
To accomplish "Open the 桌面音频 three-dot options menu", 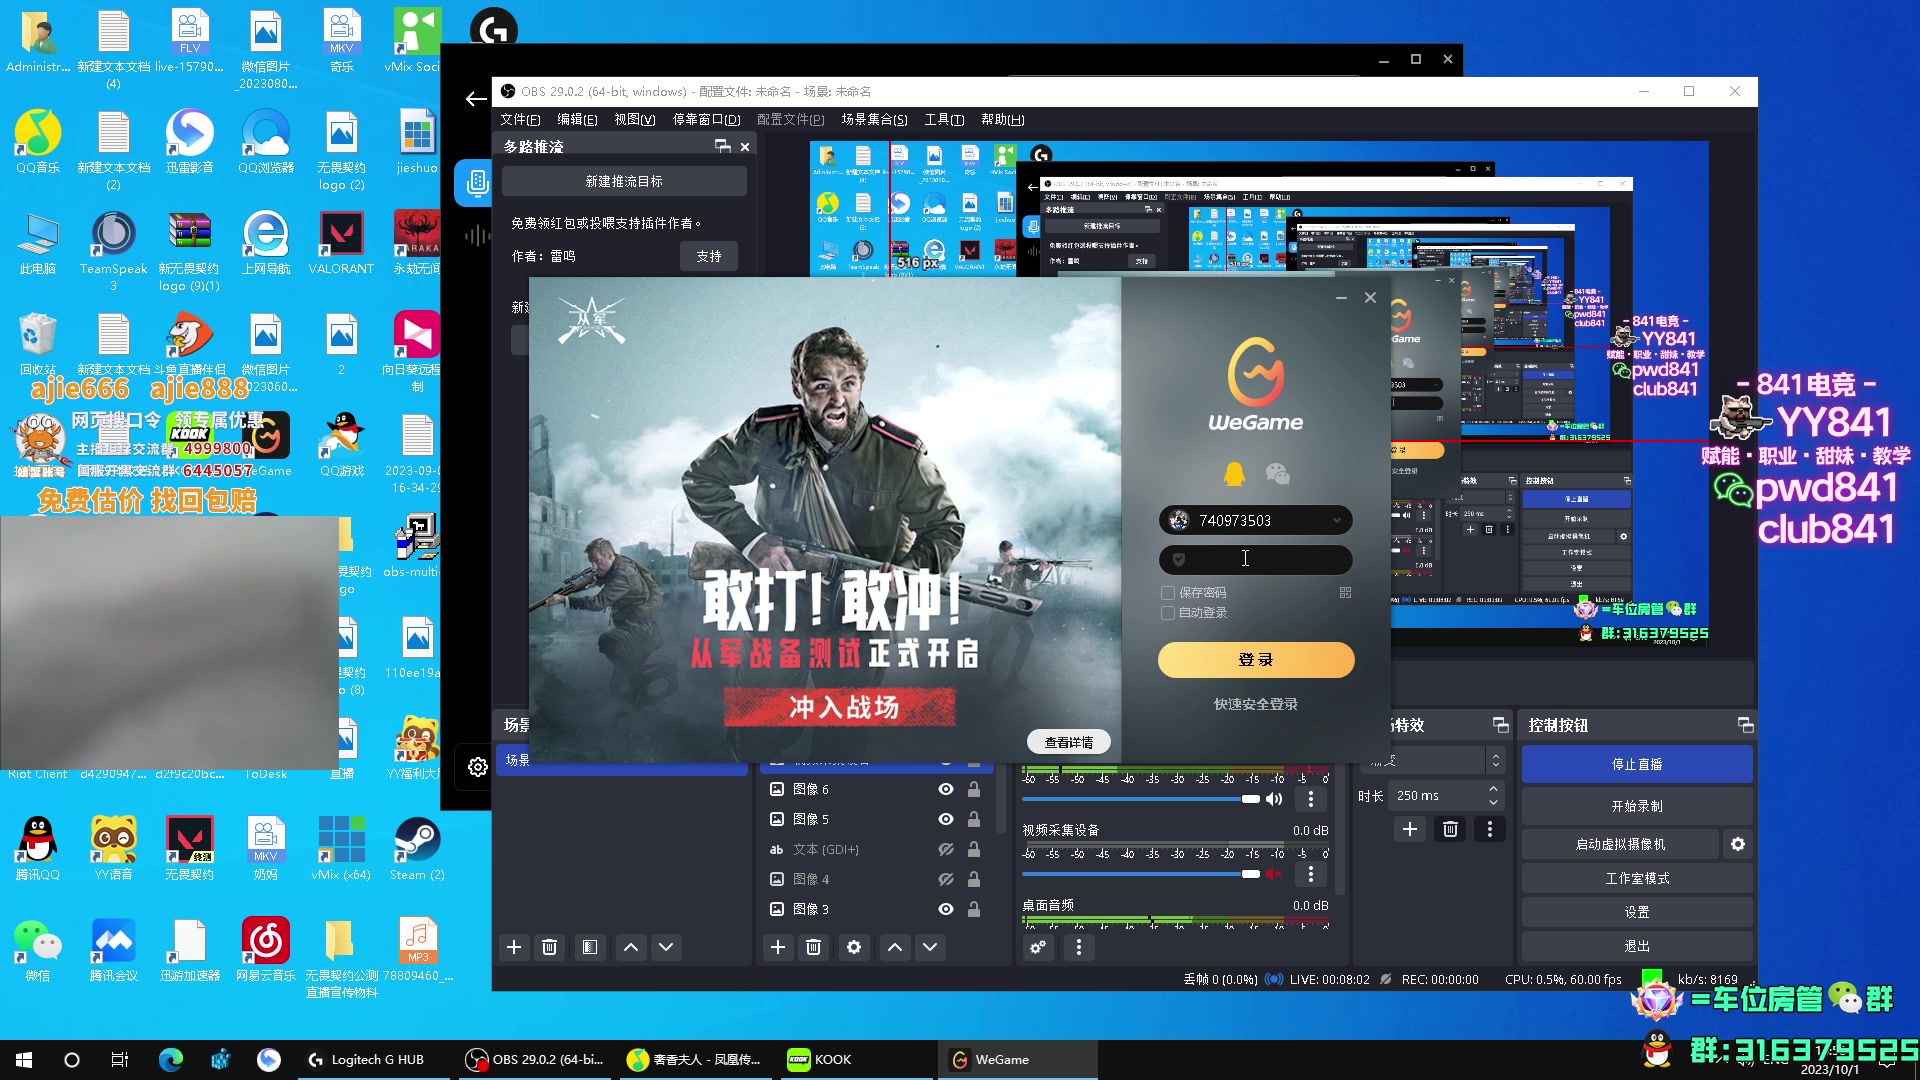I will (x=1079, y=947).
